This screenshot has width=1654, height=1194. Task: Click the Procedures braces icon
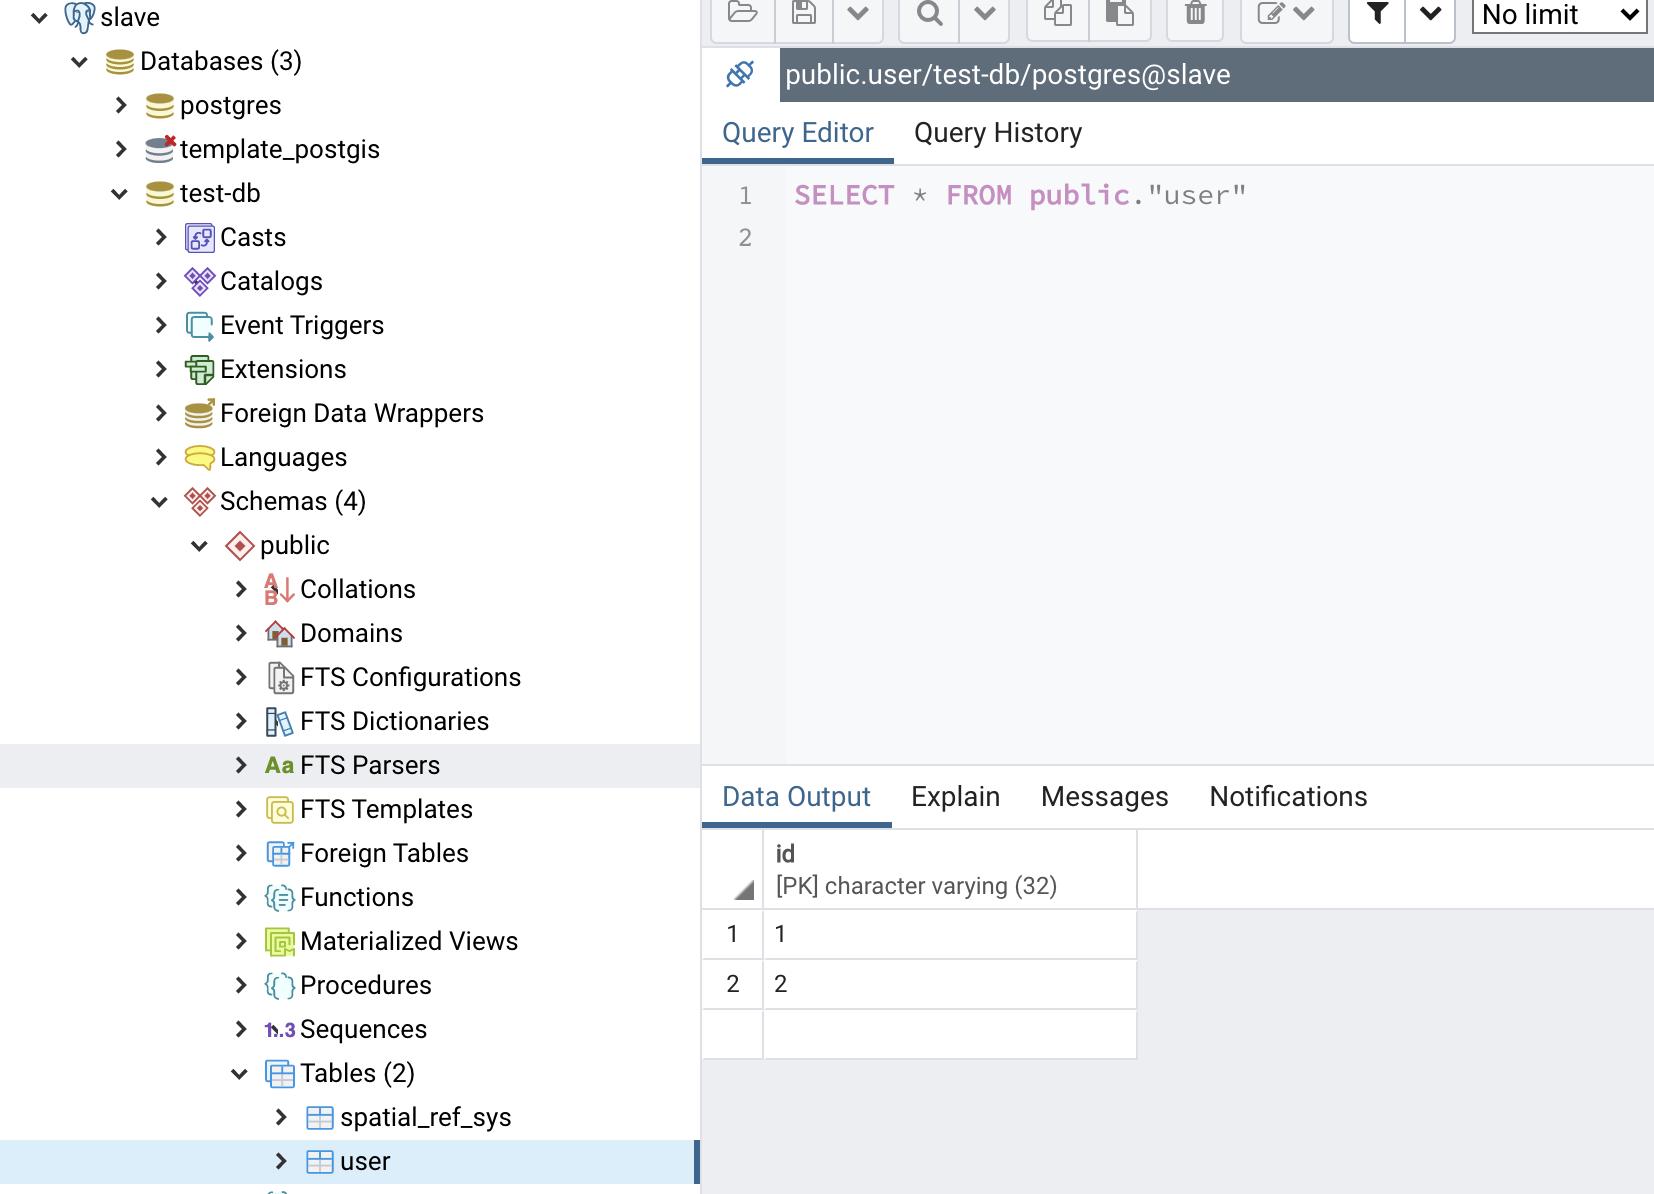[x=280, y=985]
